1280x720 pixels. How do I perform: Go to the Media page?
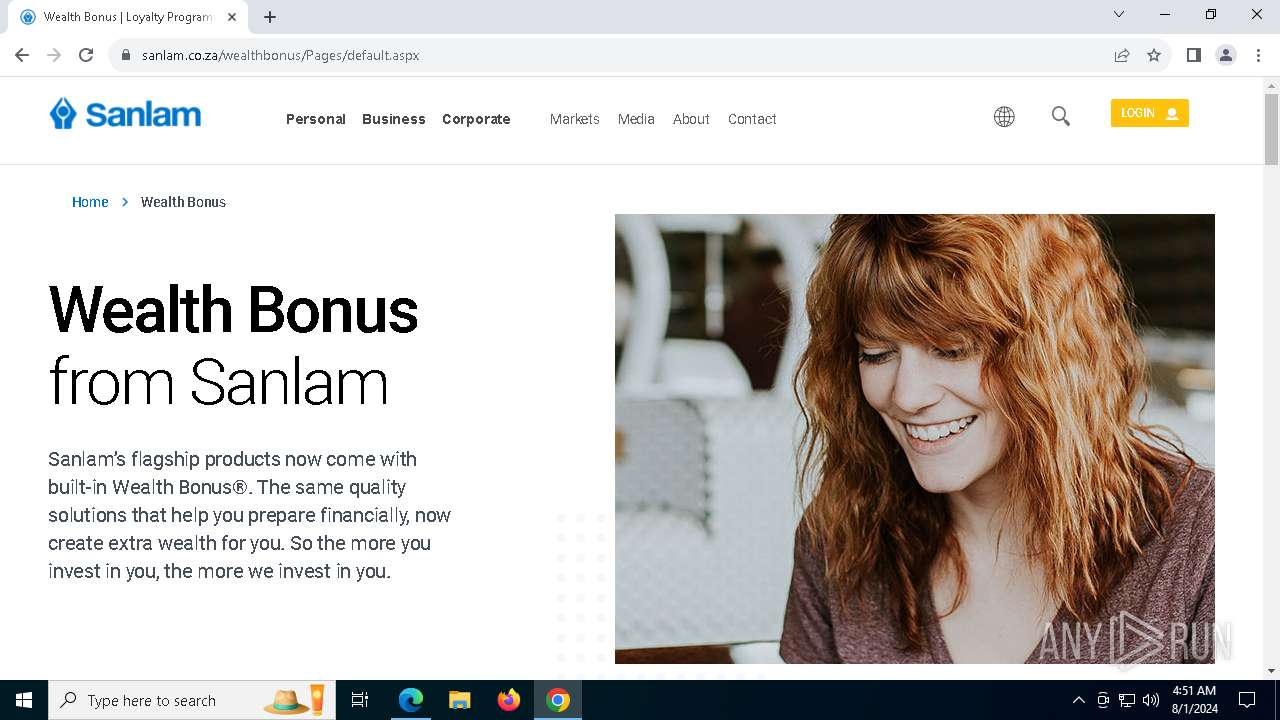click(636, 119)
